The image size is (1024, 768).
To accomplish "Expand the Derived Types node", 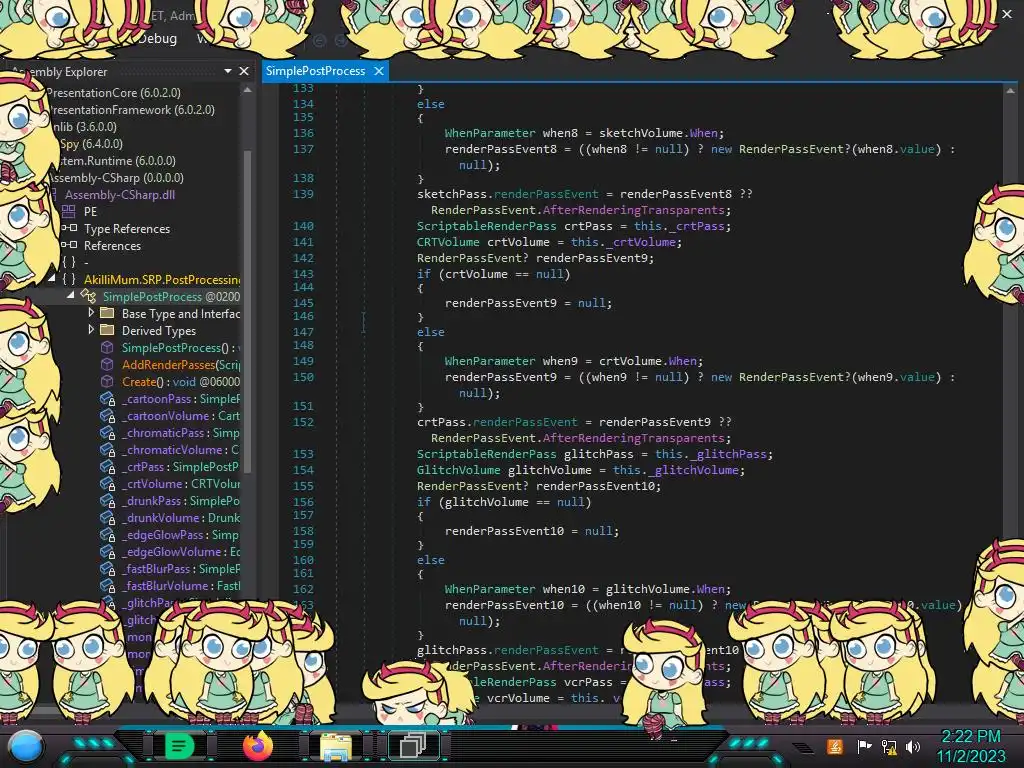I will [x=91, y=330].
